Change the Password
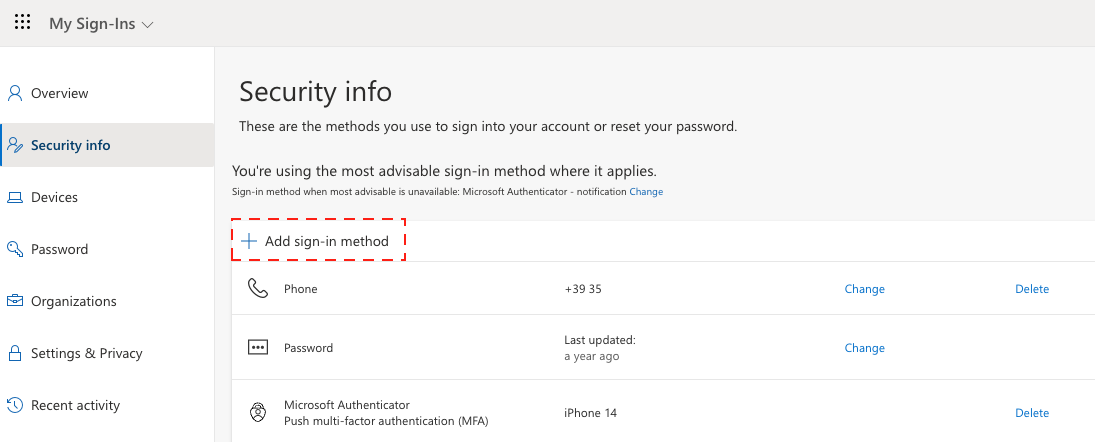1095x442 pixels. click(864, 348)
